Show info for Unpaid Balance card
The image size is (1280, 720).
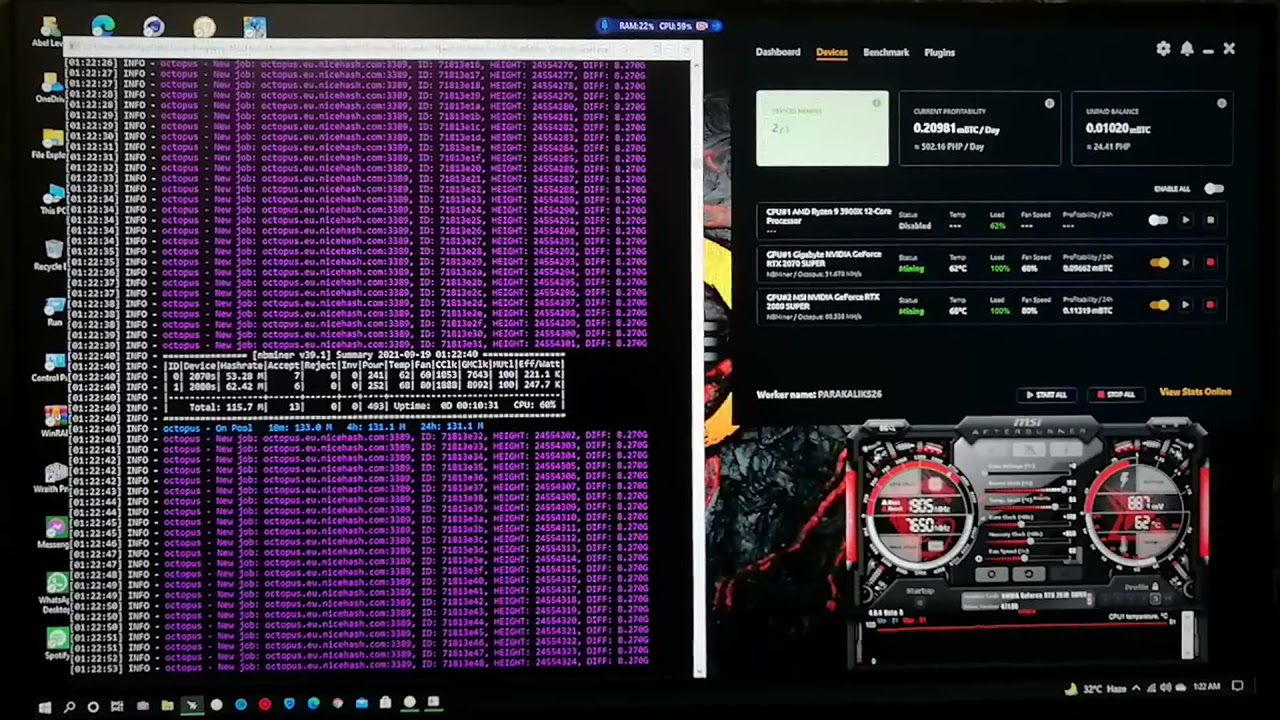click(x=1221, y=103)
